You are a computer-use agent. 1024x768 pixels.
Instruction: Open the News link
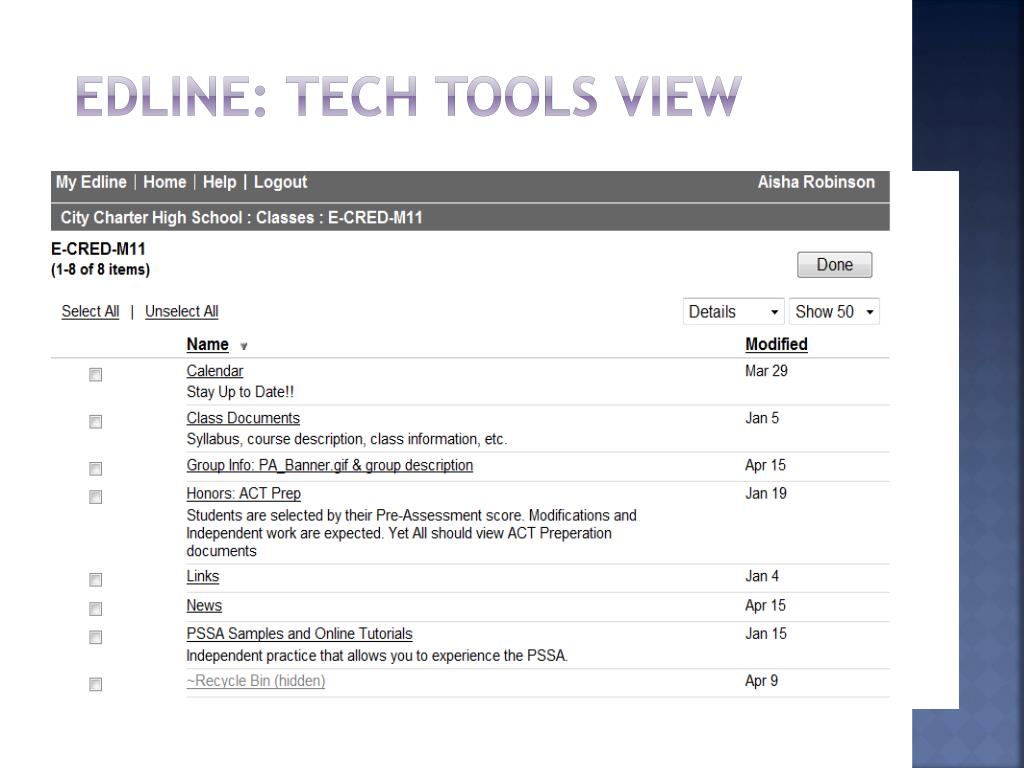(x=204, y=605)
